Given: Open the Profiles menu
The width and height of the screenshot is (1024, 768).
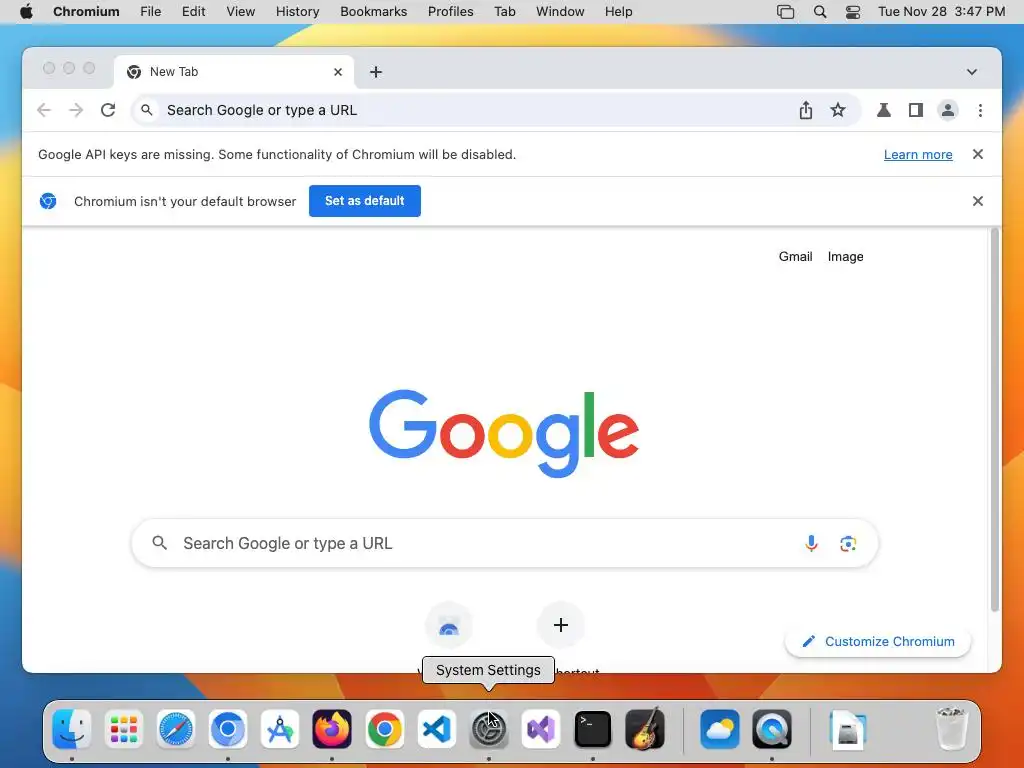Looking at the screenshot, I should pyautogui.click(x=451, y=12).
